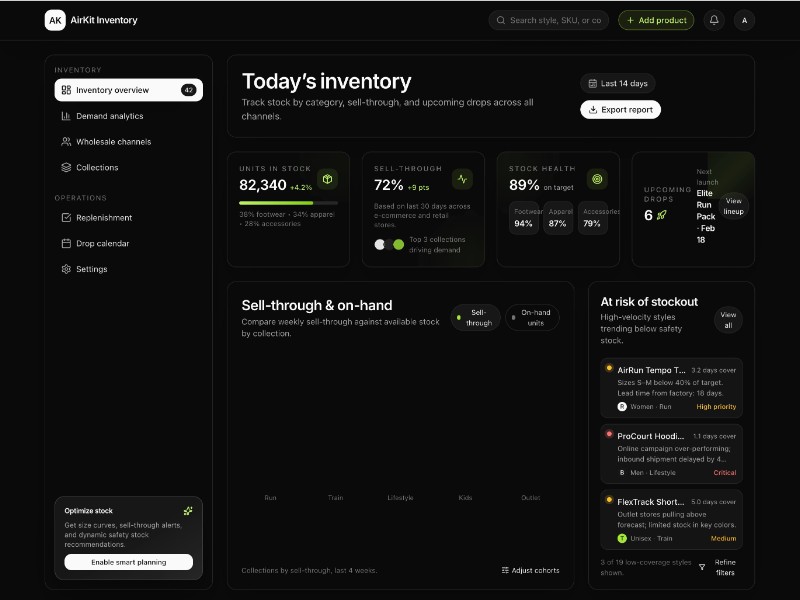Click the AK logo icon
Viewport: 800px width, 600px height.
[55, 20]
